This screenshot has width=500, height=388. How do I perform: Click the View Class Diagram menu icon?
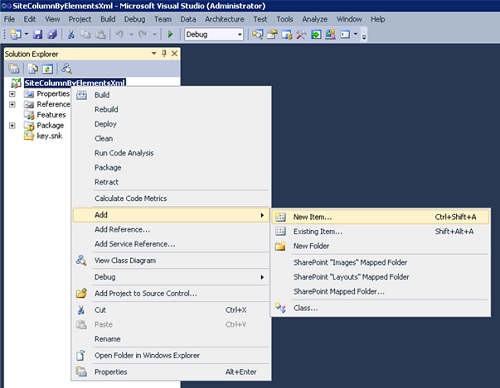point(81,260)
